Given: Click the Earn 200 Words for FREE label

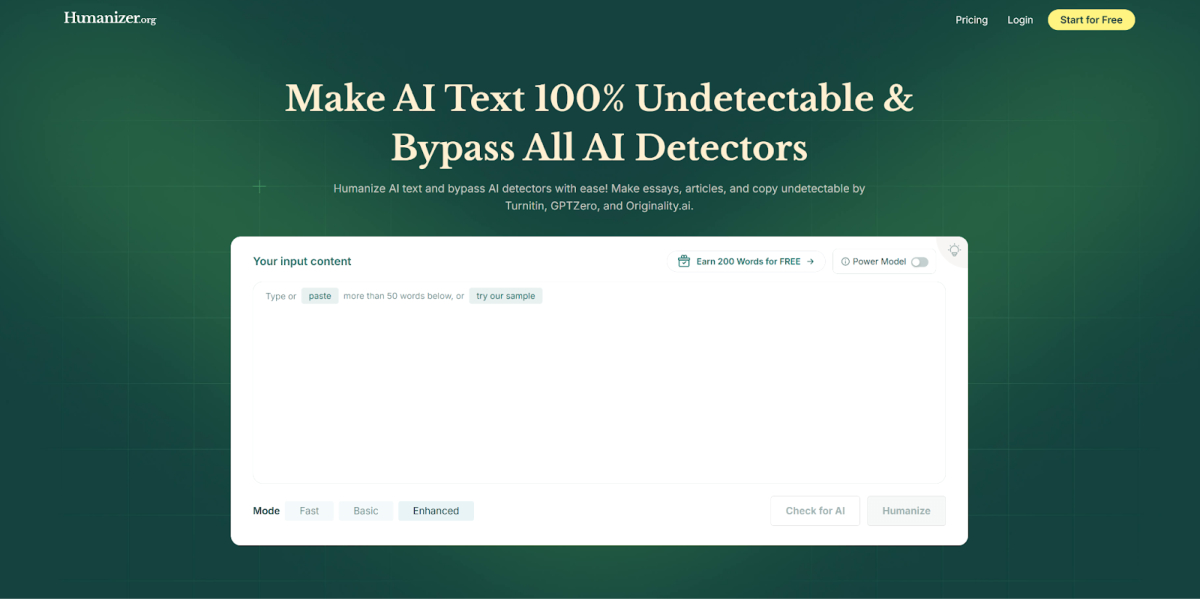Looking at the screenshot, I should tap(748, 262).
